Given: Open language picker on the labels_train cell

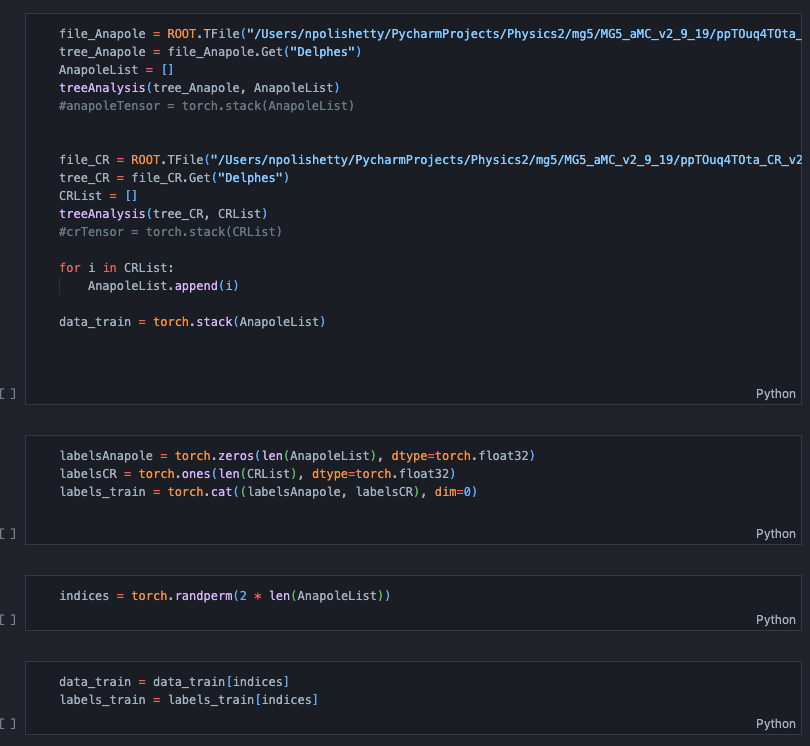Looking at the screenshot, I should click(x=775, y=534).
